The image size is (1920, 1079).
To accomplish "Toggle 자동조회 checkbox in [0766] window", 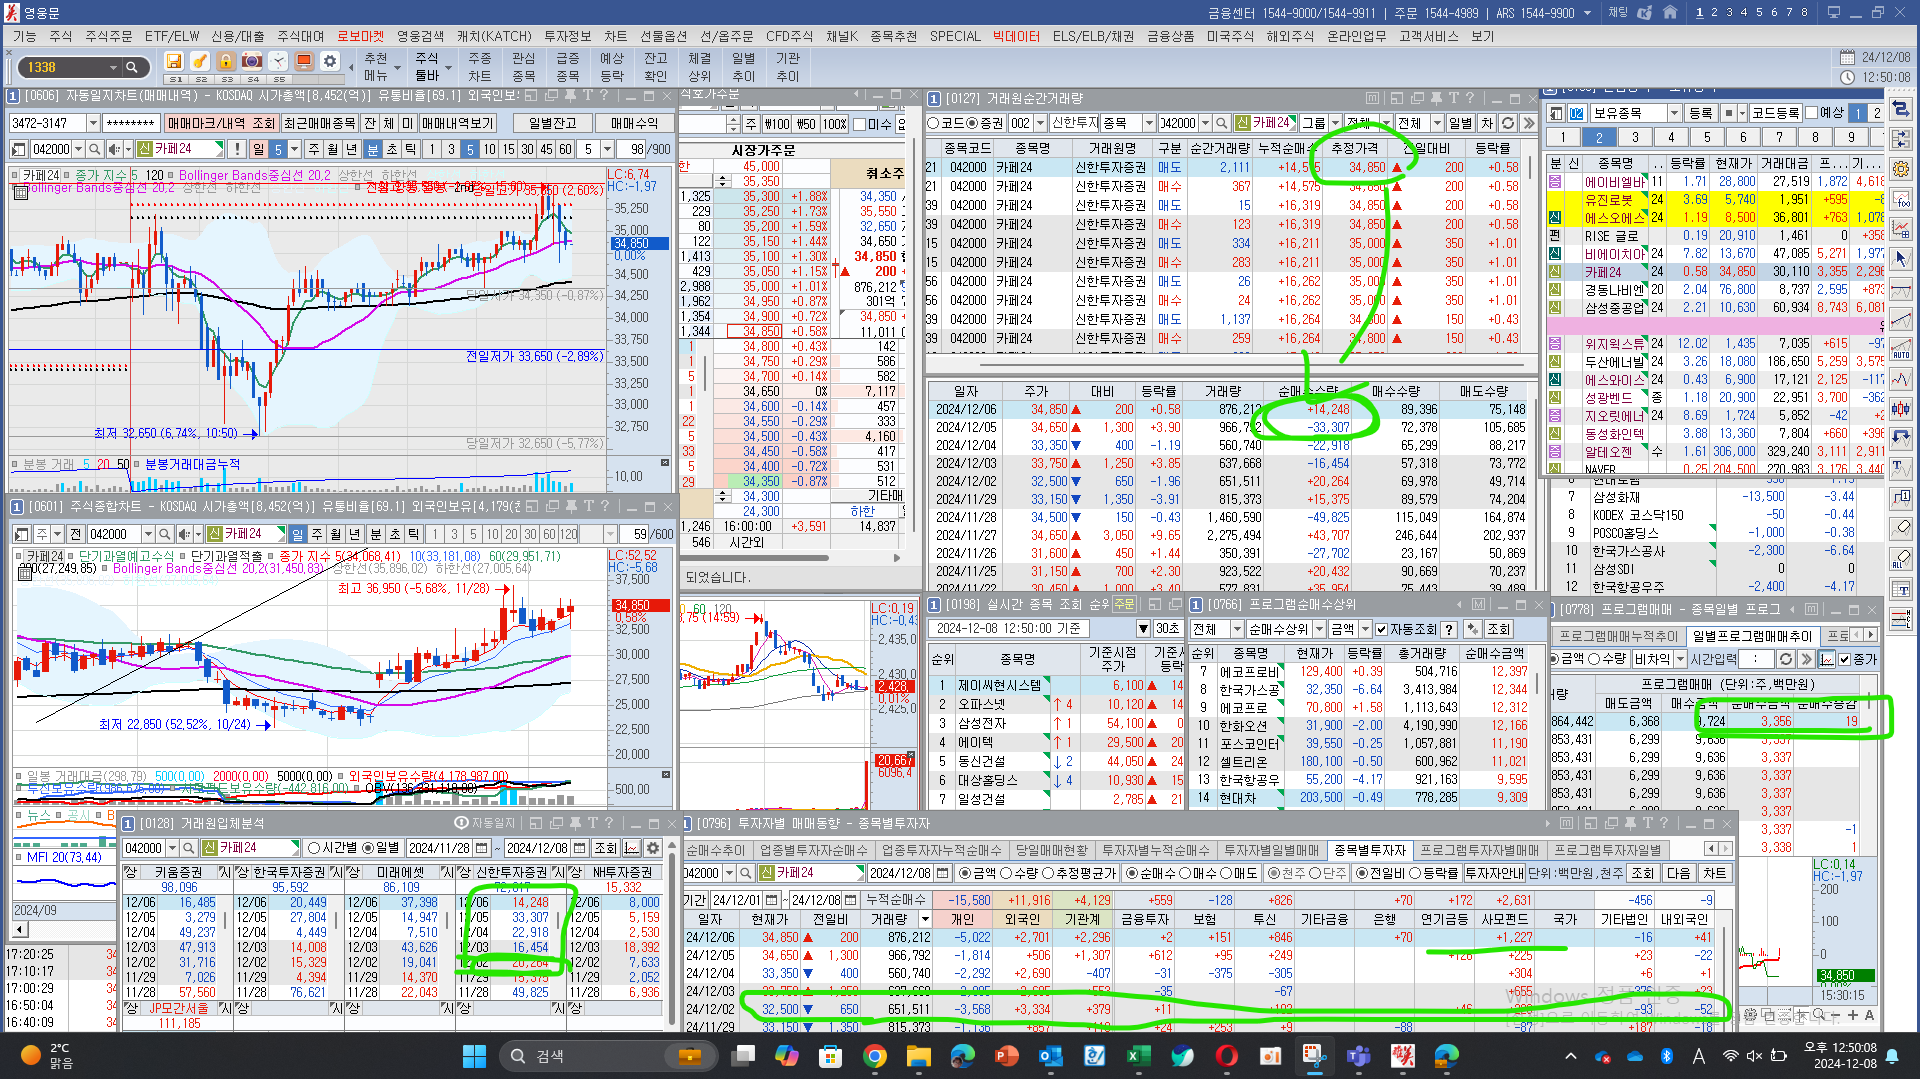I will [x=1381, y=629].
